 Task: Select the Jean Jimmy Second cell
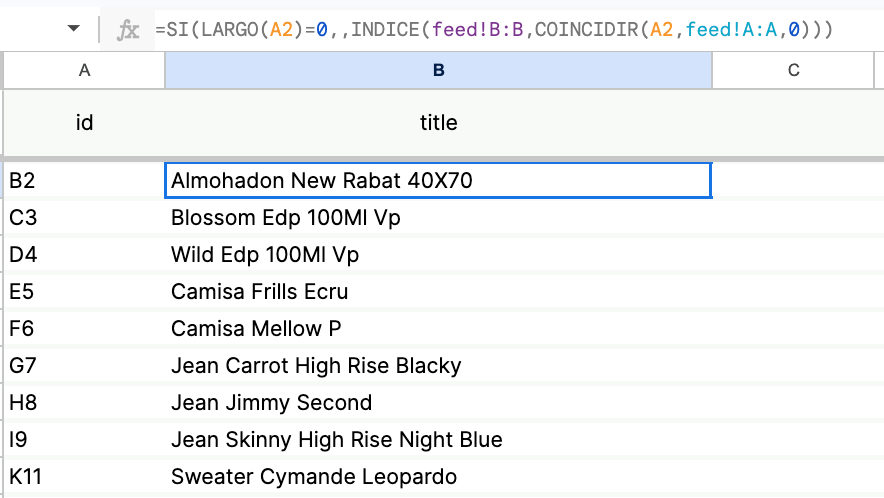(439, 403)
